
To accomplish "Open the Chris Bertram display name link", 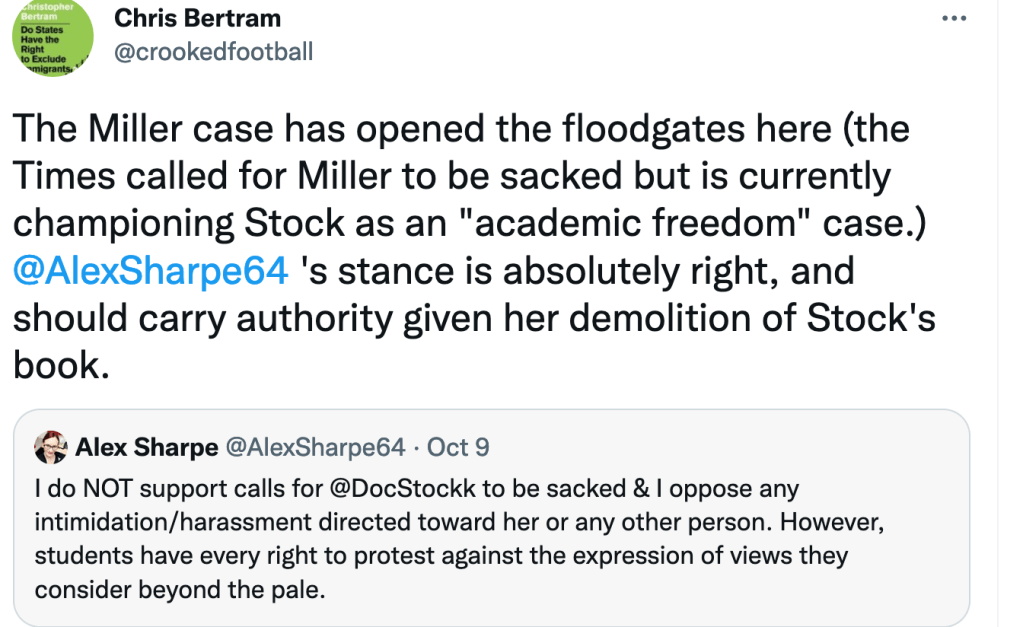I will point(197,18).
